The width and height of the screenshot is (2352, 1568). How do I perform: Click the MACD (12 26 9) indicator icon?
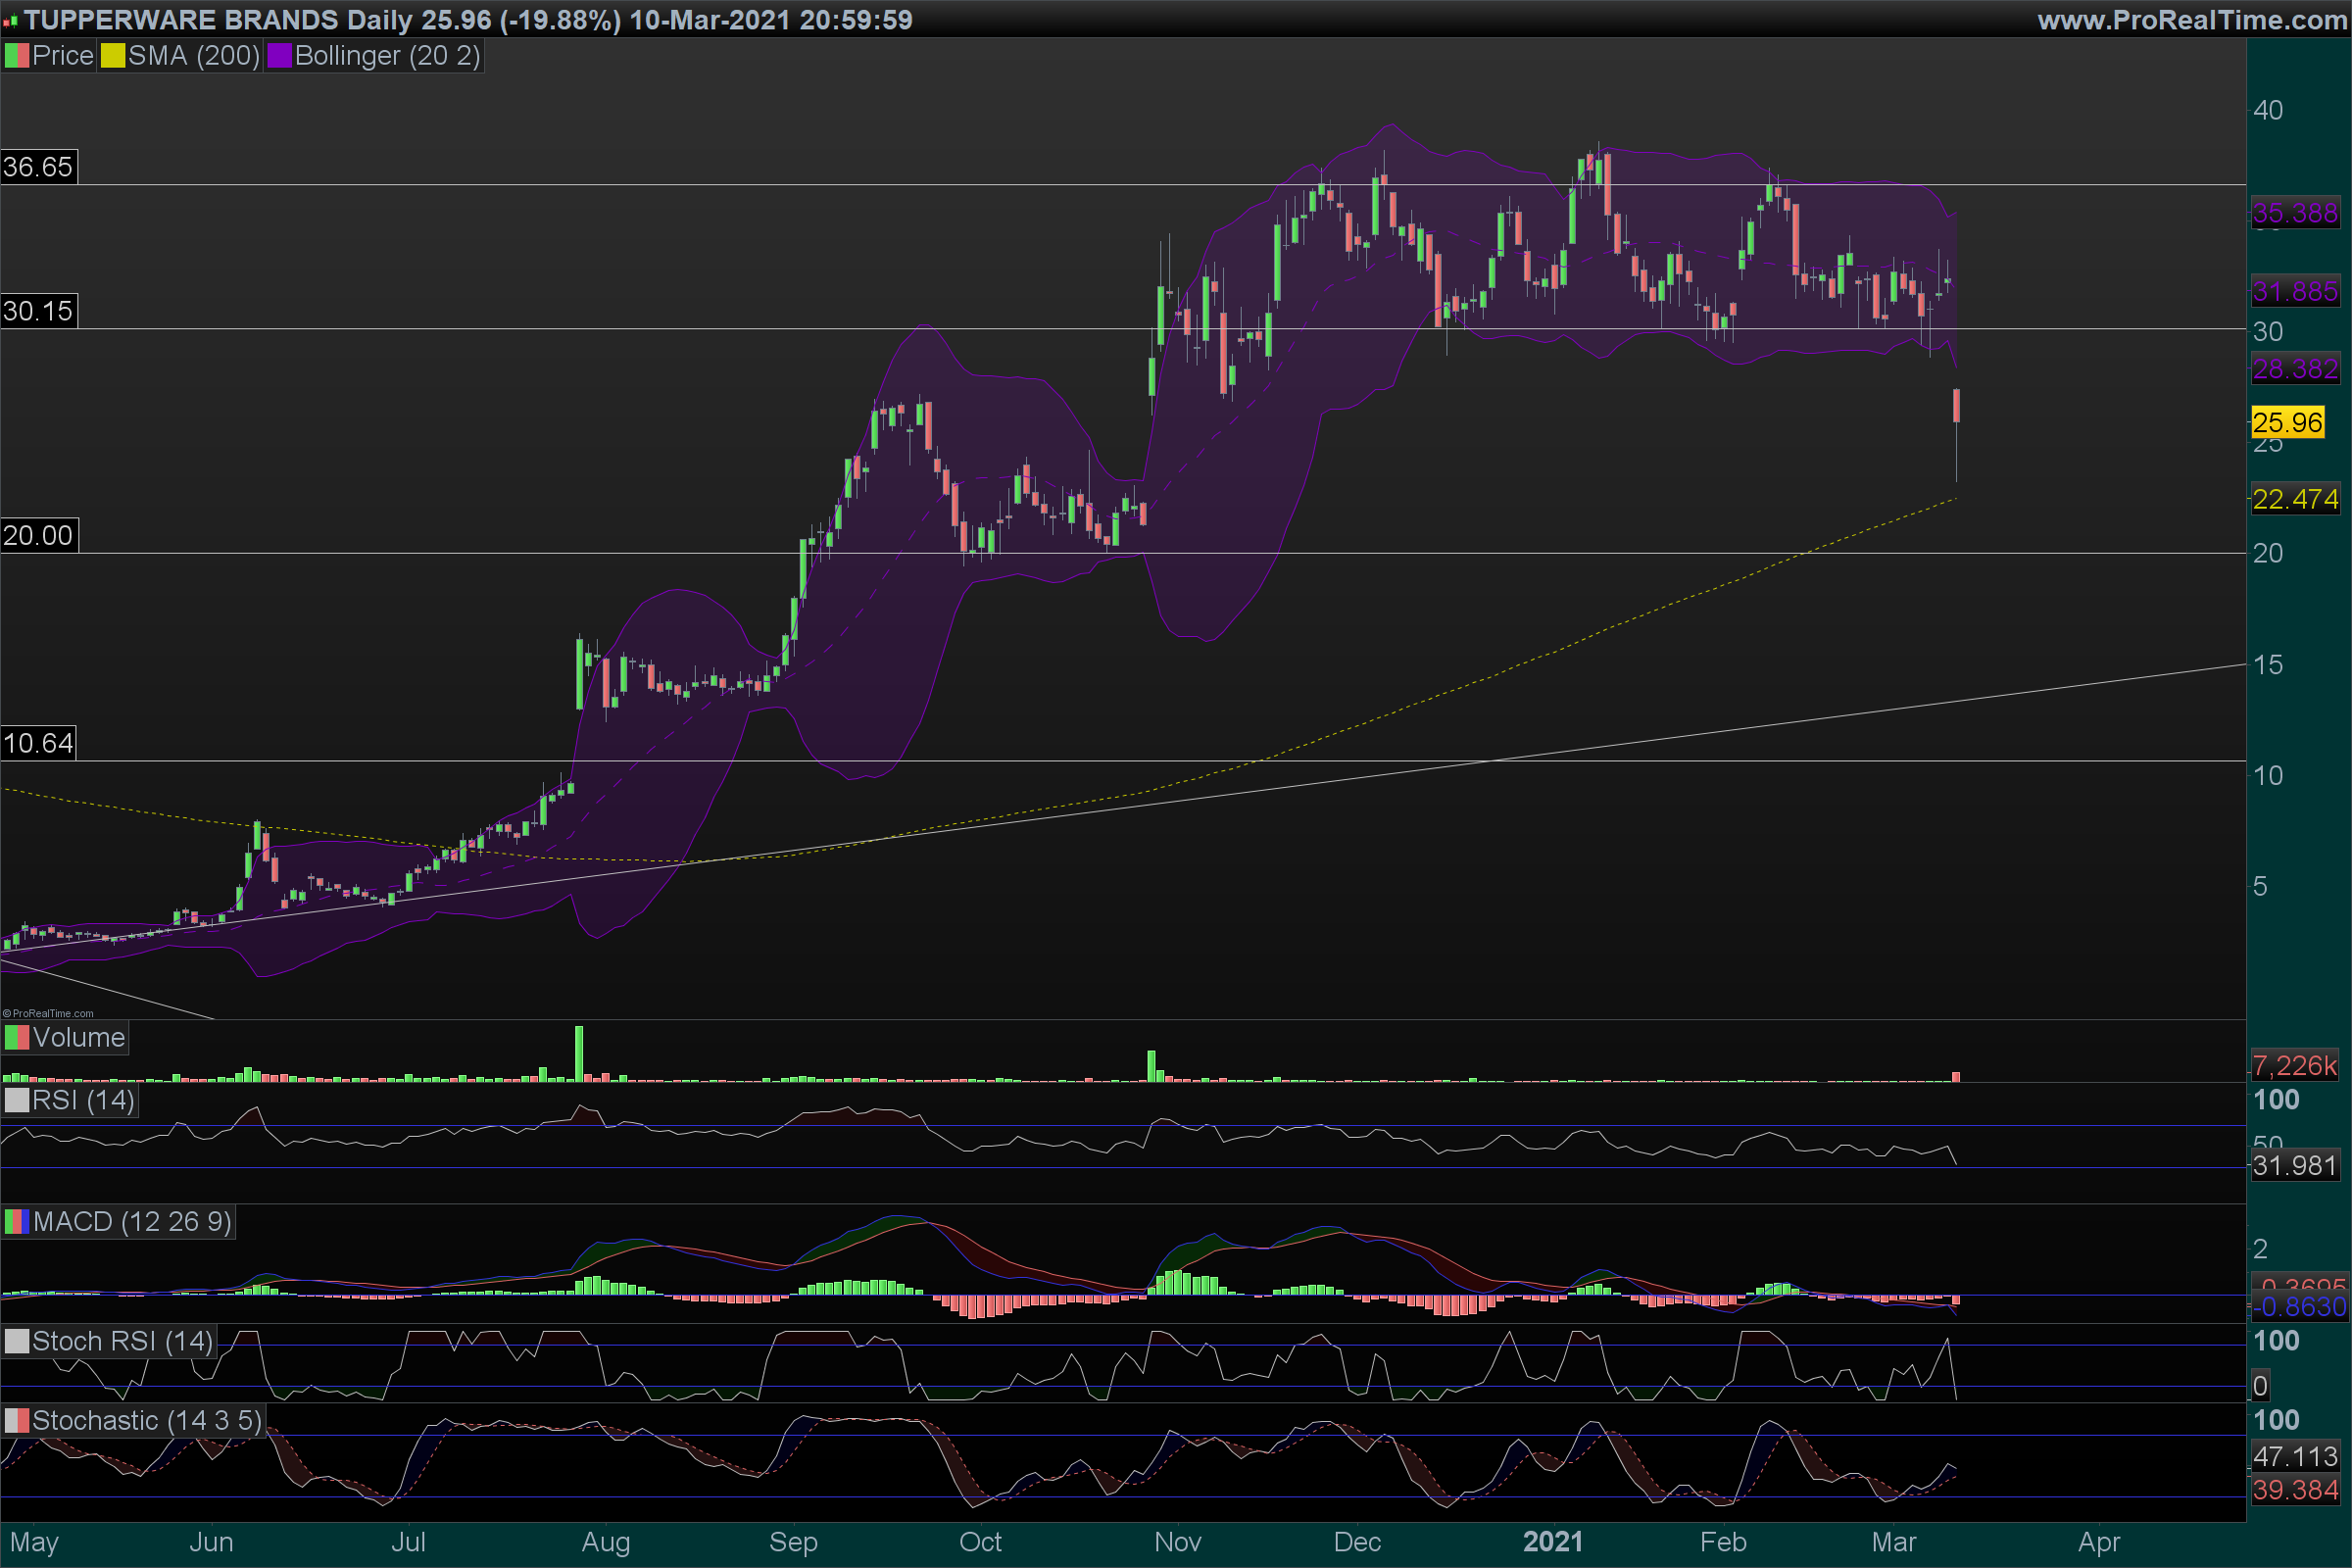(x=16, y=1222)
